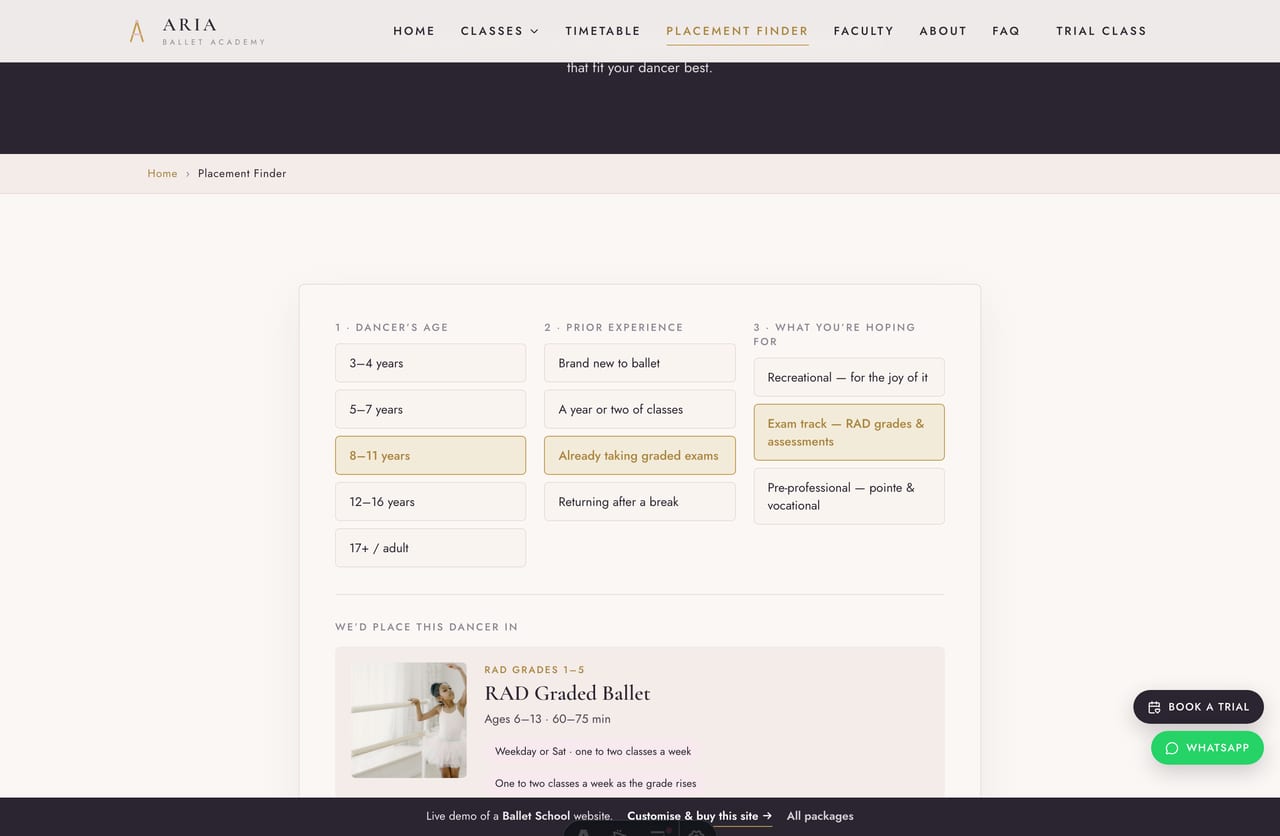This screenshot has height=836, width=1280.
Task: Click the calendar icon in Book a Trial
Action: click(1154, 707)
